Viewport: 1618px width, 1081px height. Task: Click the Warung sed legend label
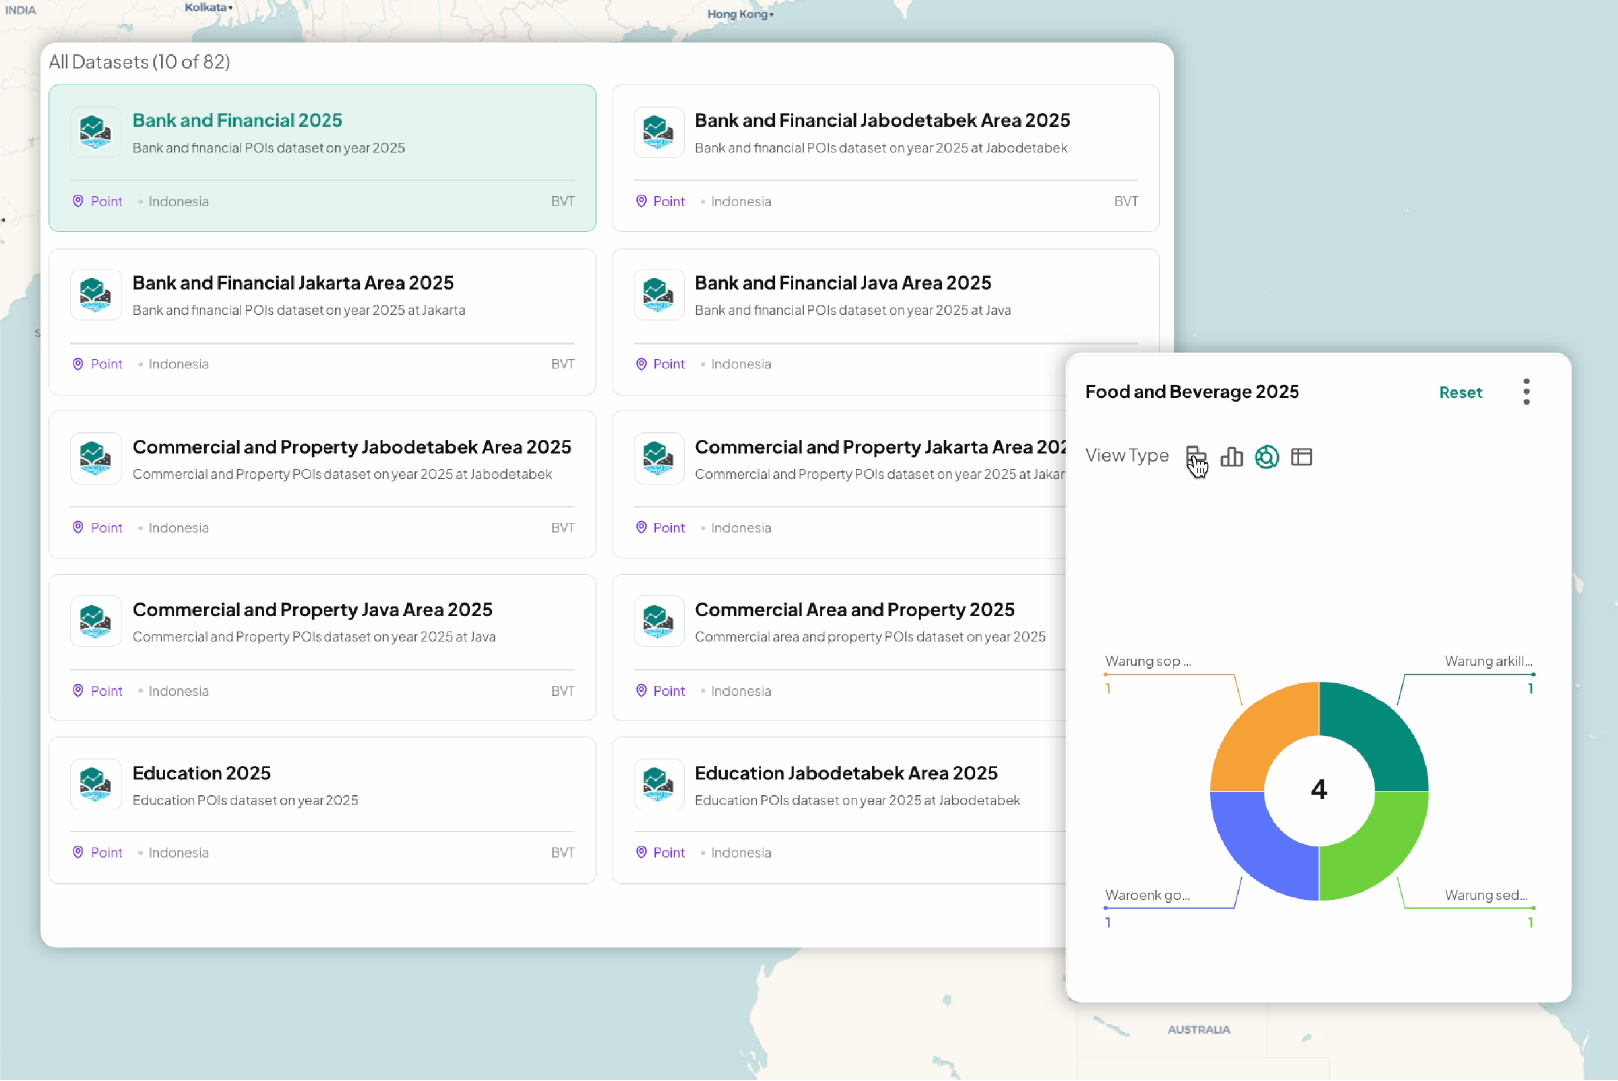tap(1486, 896)
